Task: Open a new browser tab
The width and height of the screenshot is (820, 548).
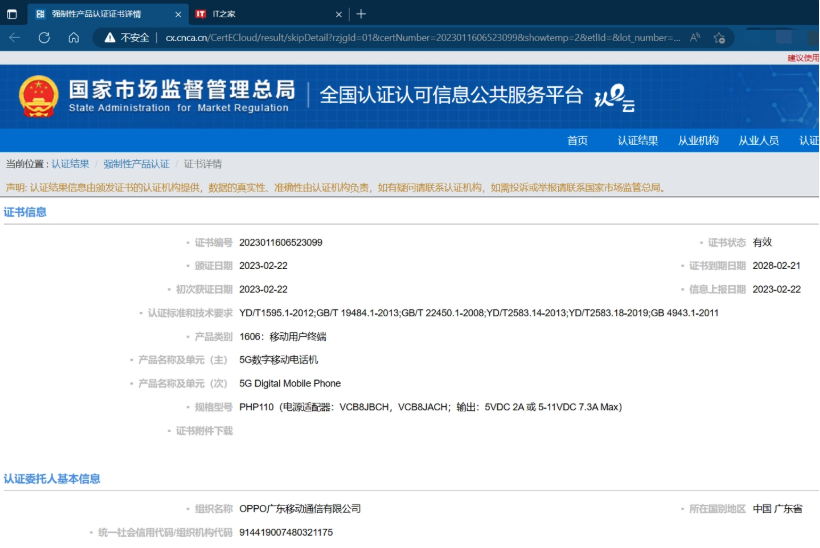Action: pos(361,14)
